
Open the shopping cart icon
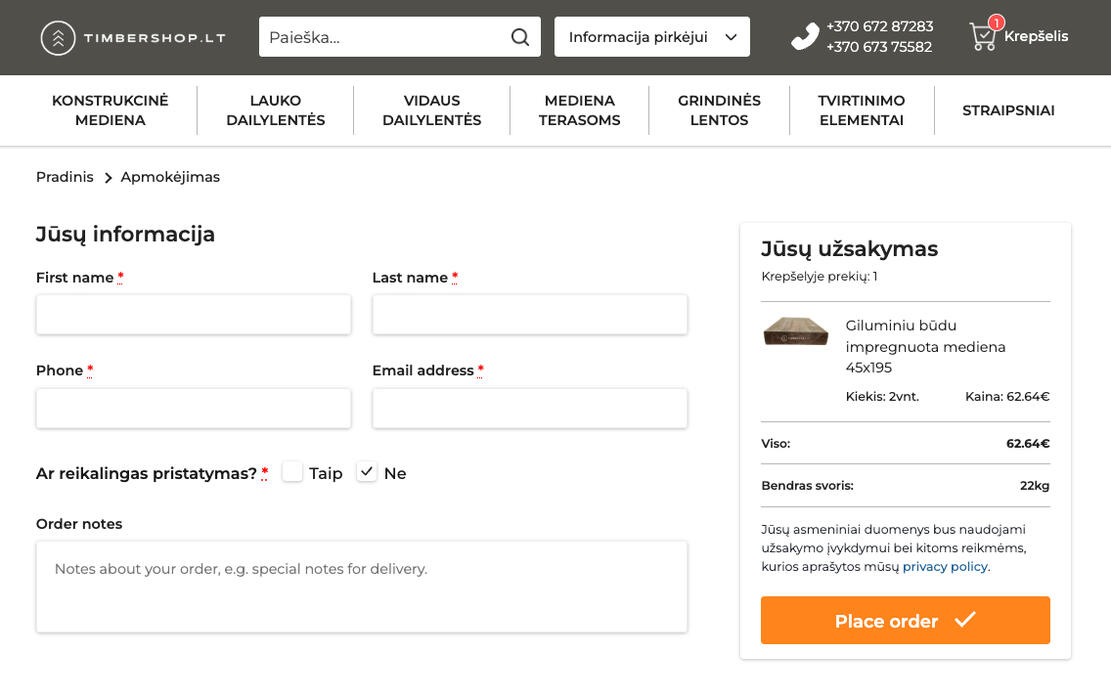pyautogui.click(x=983, y=36)
